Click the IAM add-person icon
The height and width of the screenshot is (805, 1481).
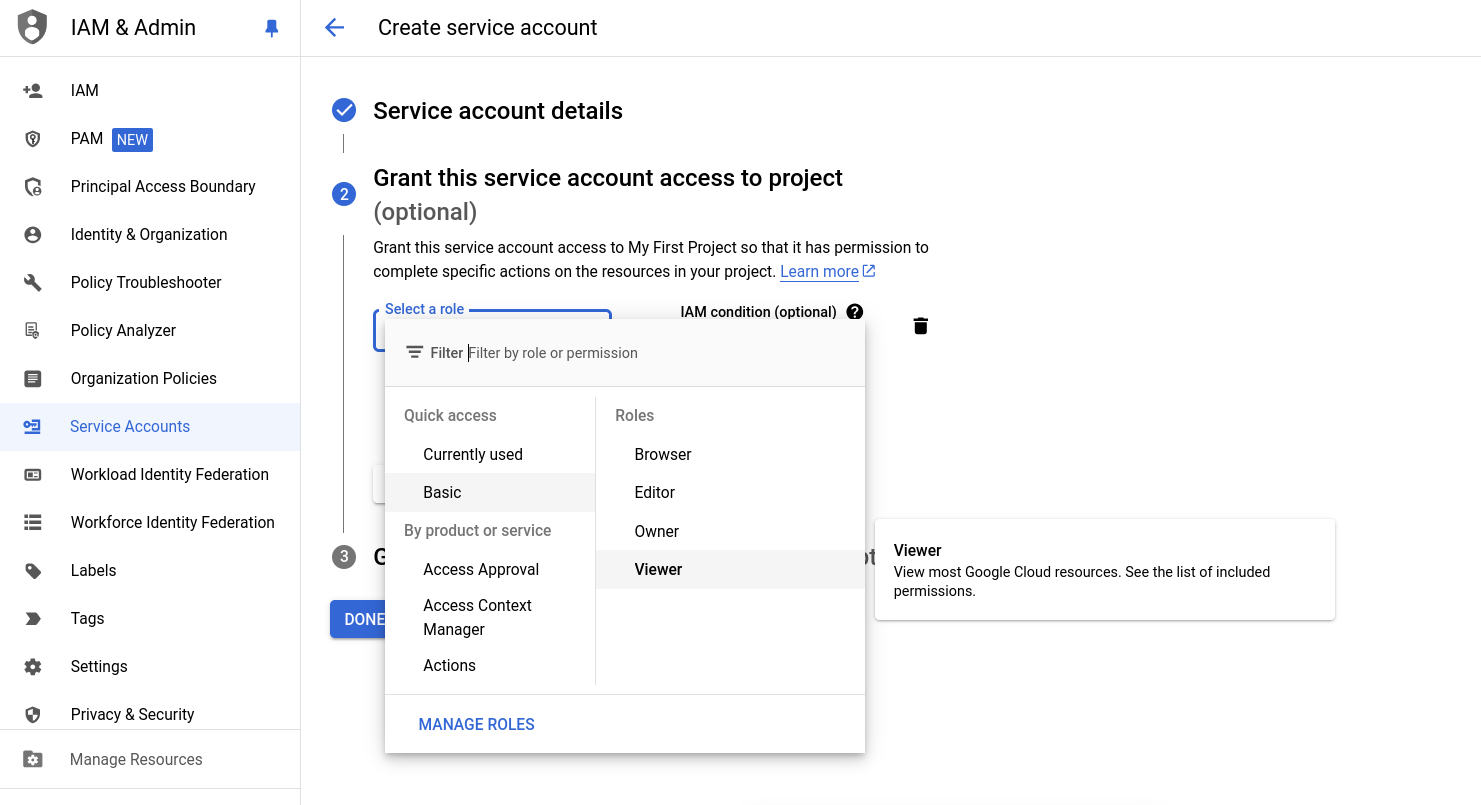(x=33, y=91)
